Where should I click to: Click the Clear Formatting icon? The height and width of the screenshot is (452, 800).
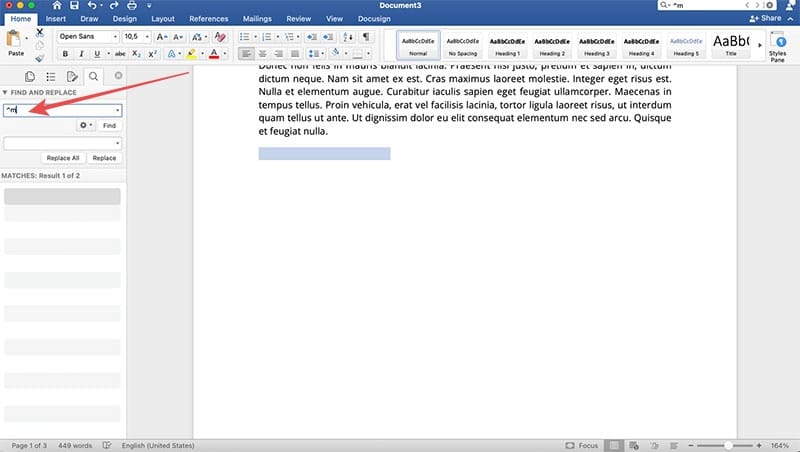tap(220, 36)
